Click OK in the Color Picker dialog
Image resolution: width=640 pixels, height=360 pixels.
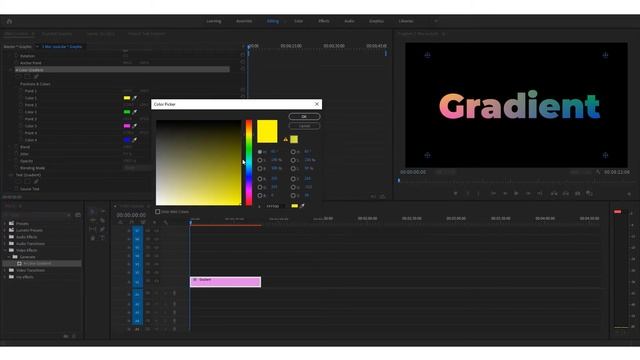pyautogui.click(x=304, y=117)
